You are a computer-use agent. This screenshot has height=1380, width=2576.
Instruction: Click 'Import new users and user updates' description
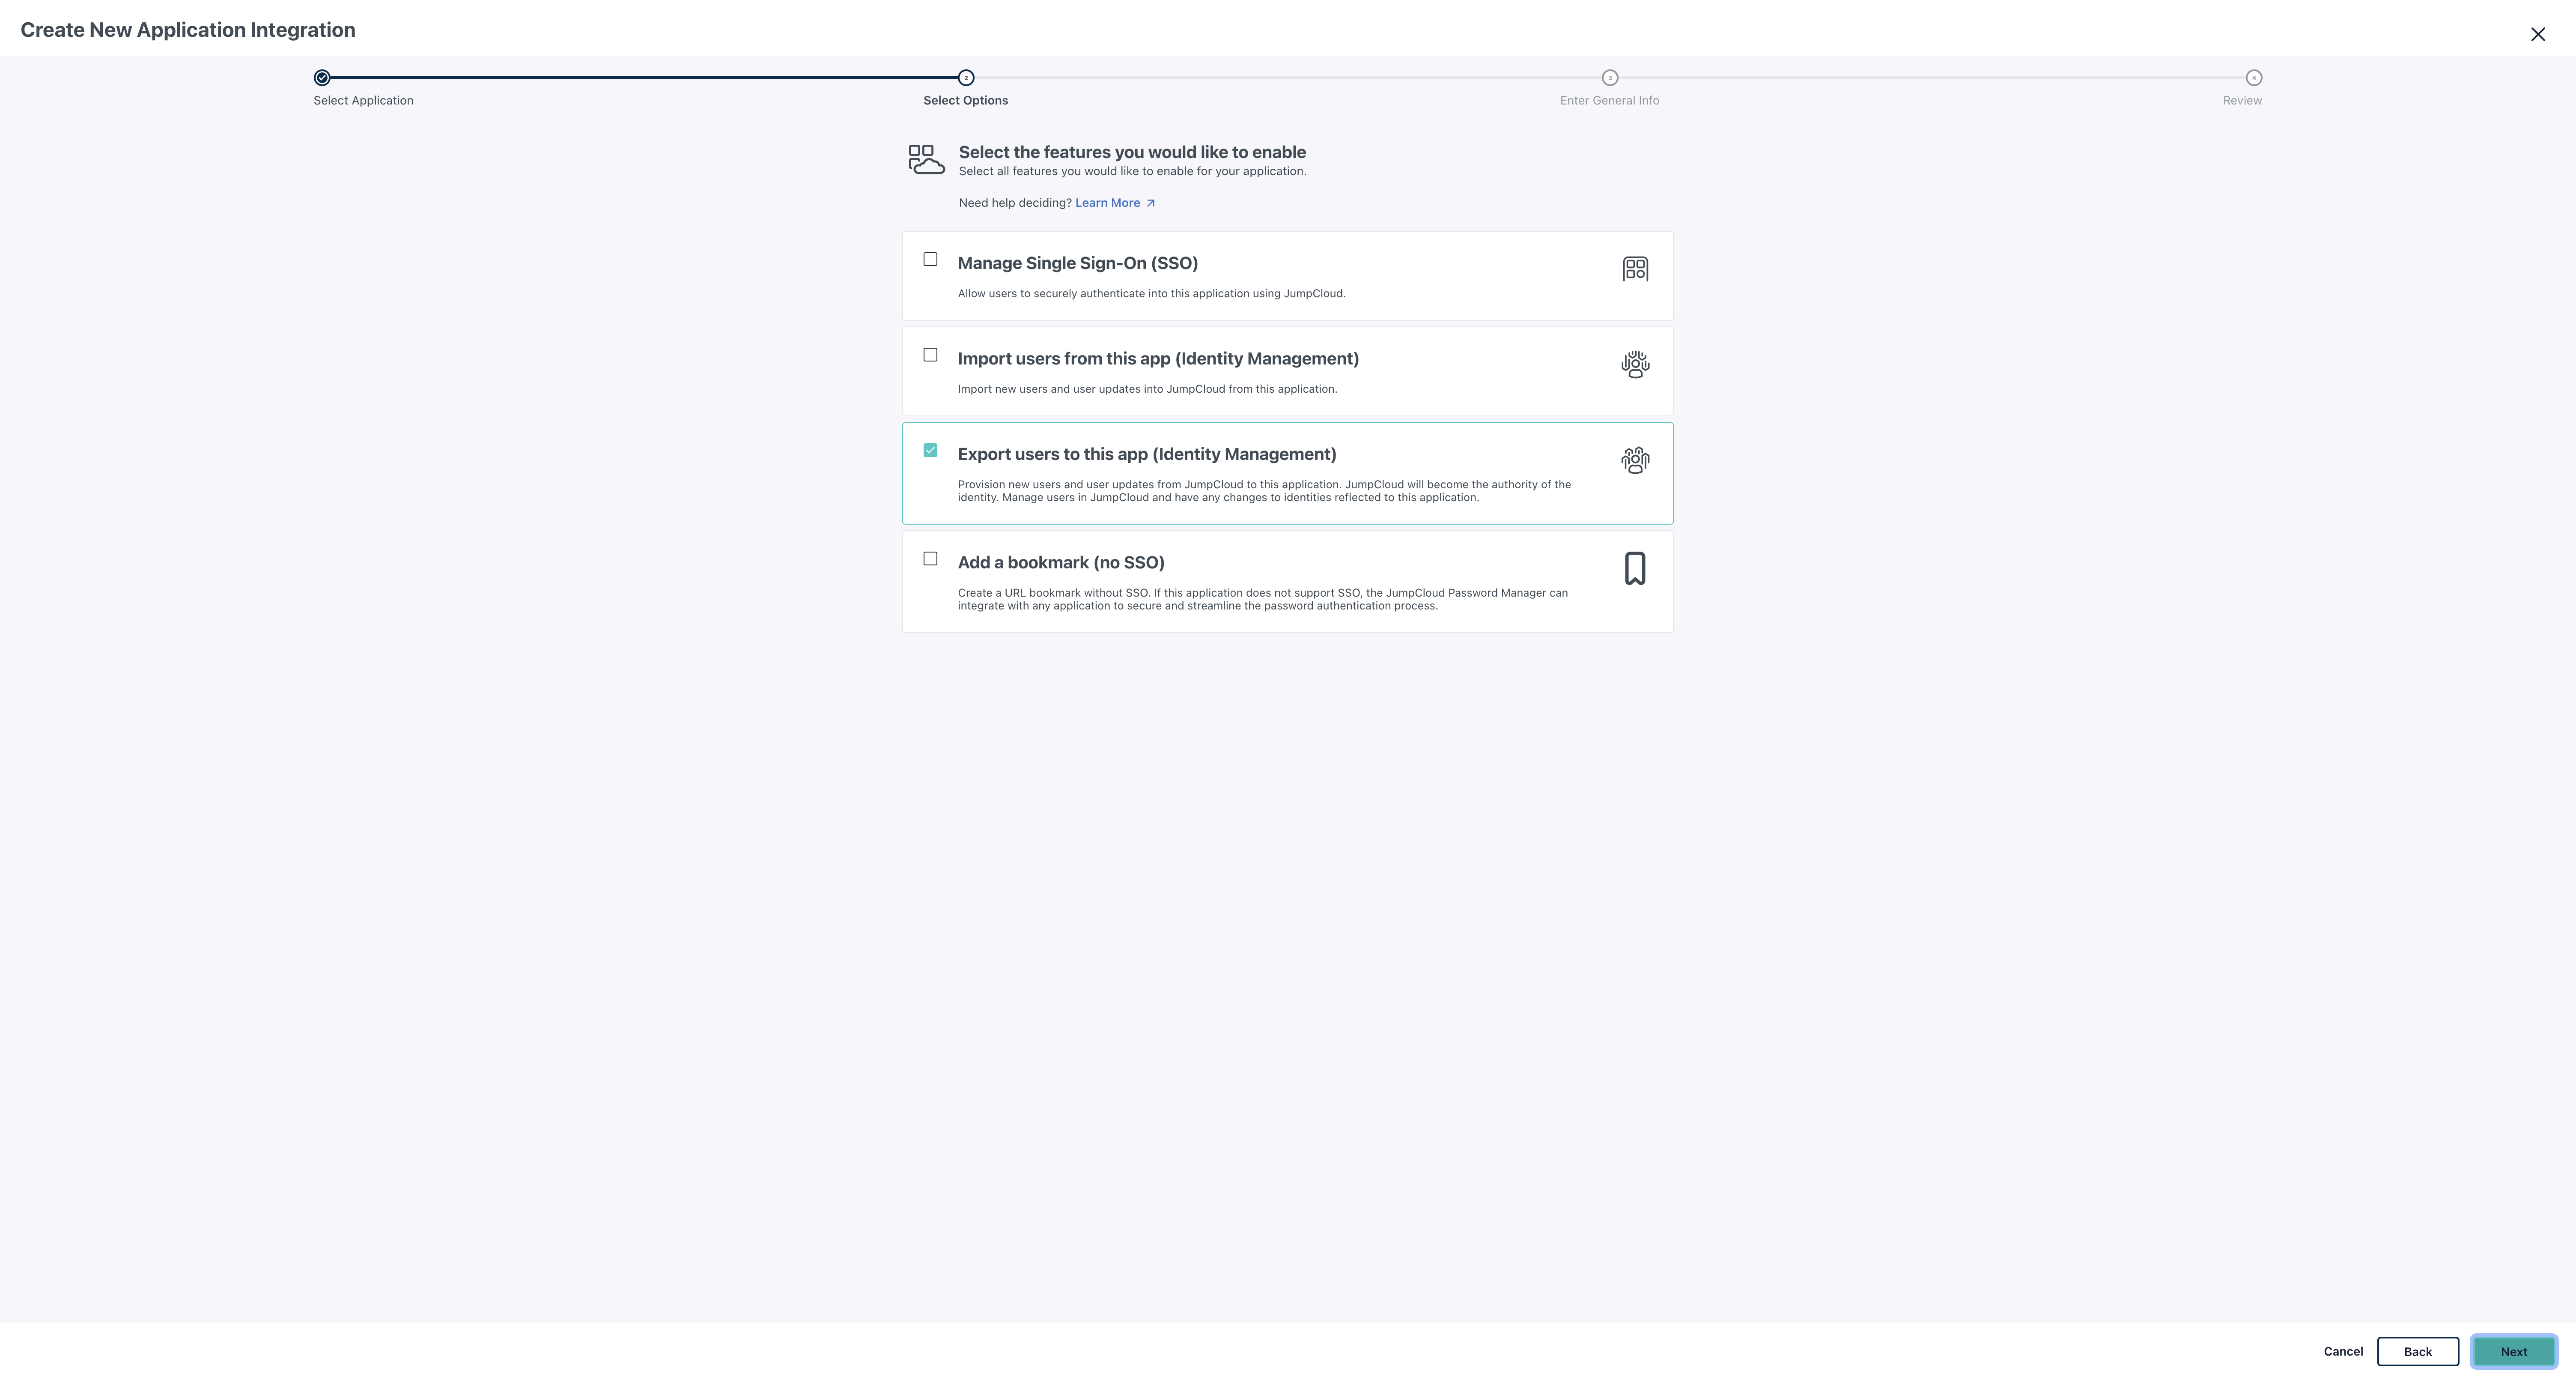pos(1147,389)
